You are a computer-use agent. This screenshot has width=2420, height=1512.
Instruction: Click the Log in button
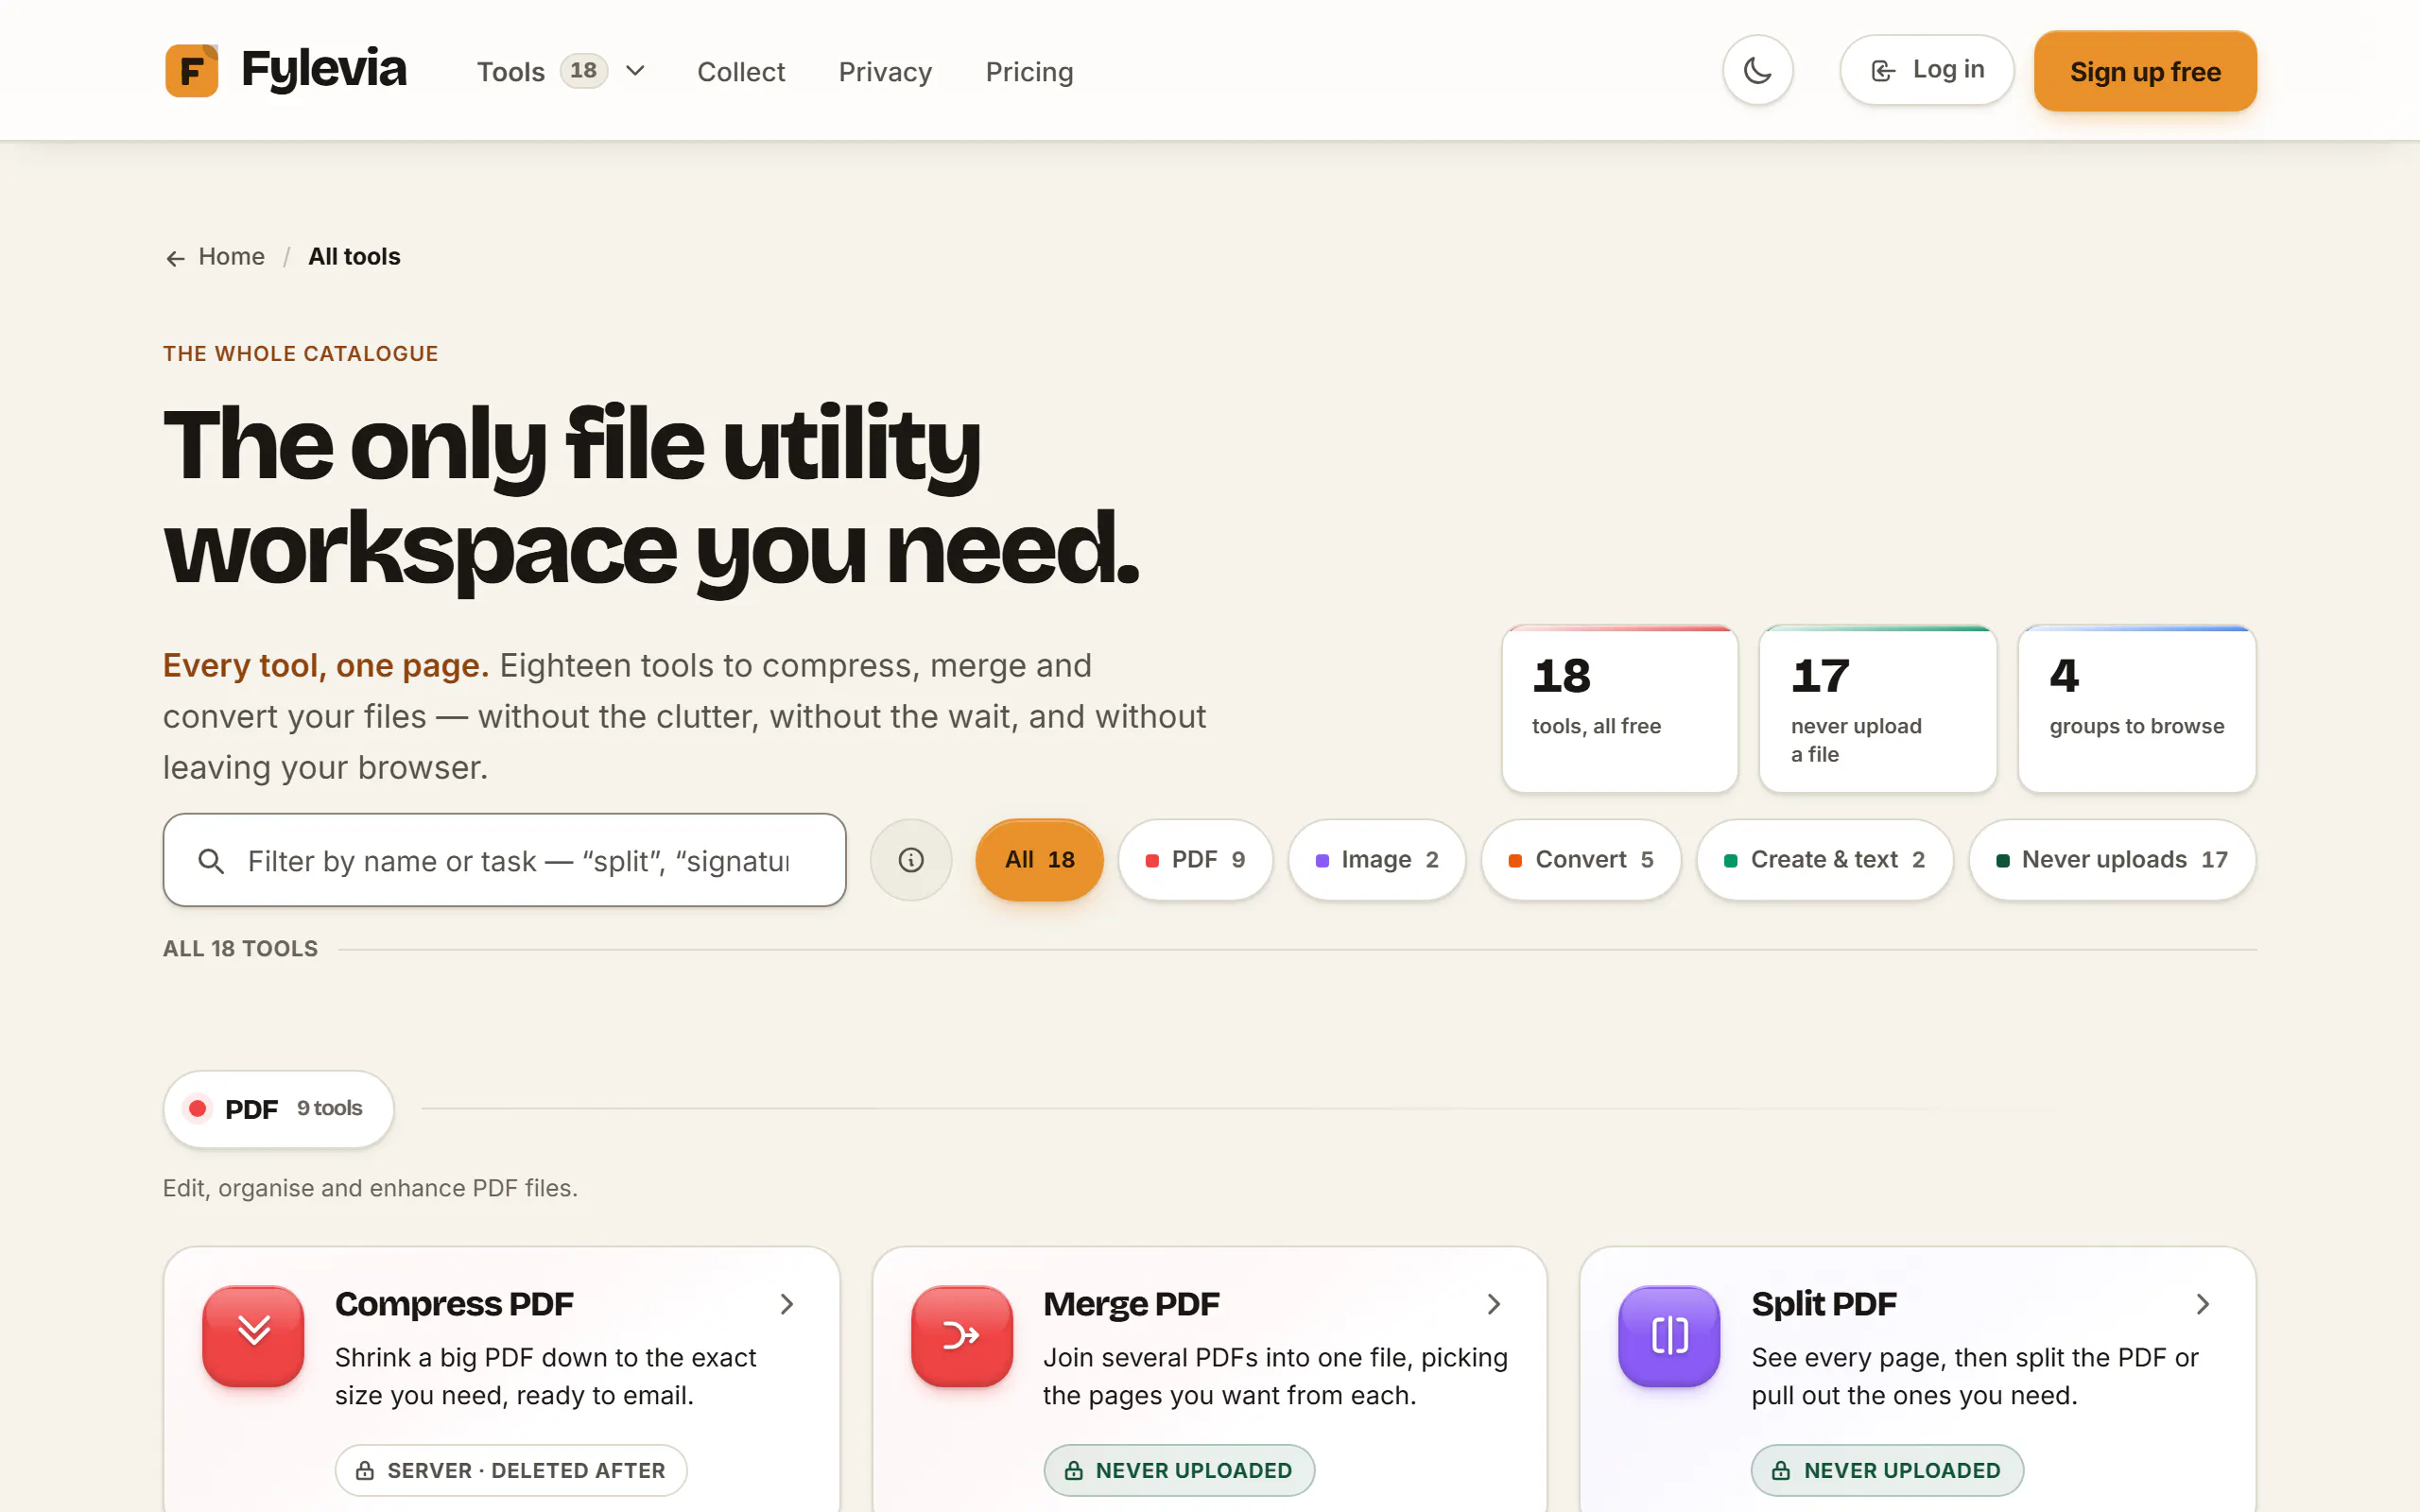(x=1927, y=70)
